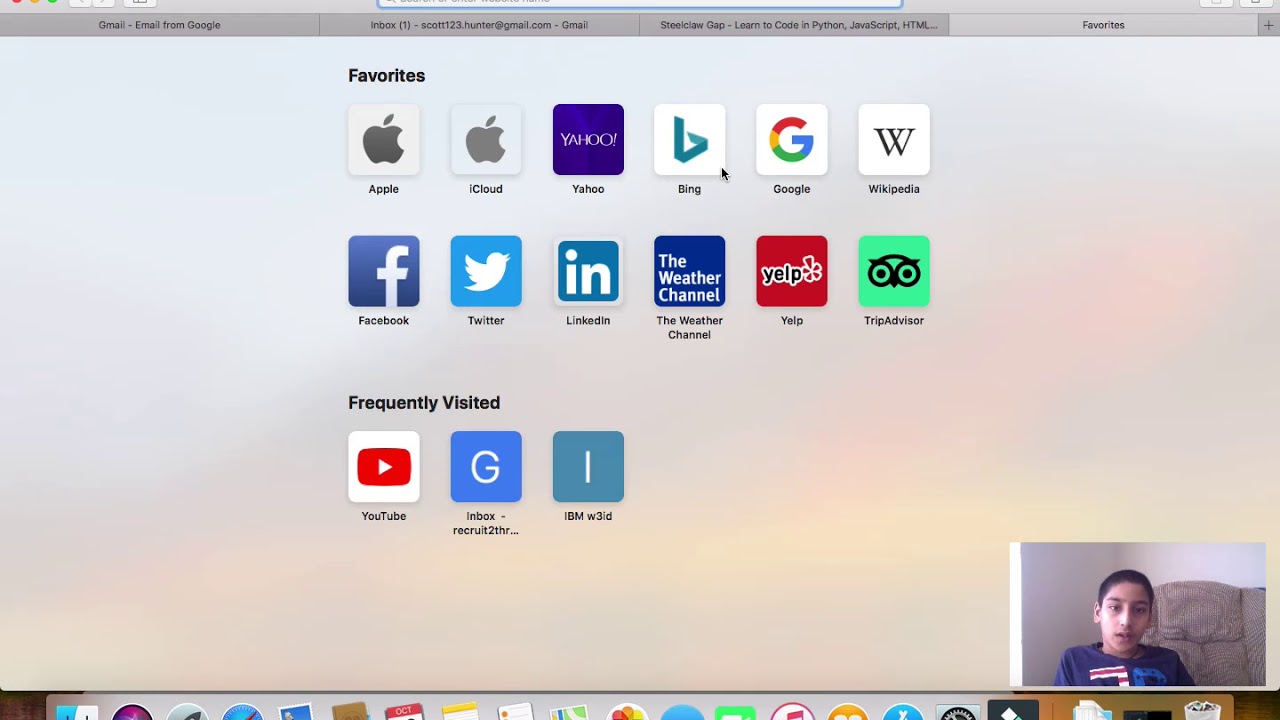Open System Preferences from the Dock
This screenshot has width=1280, height=720.
(957, 712)
